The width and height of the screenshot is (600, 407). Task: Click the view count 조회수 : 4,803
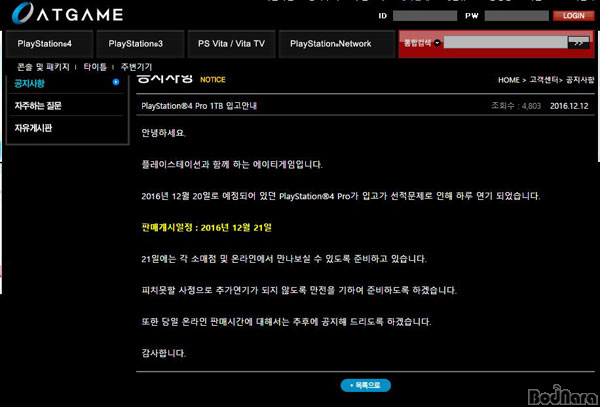point(516,106)
